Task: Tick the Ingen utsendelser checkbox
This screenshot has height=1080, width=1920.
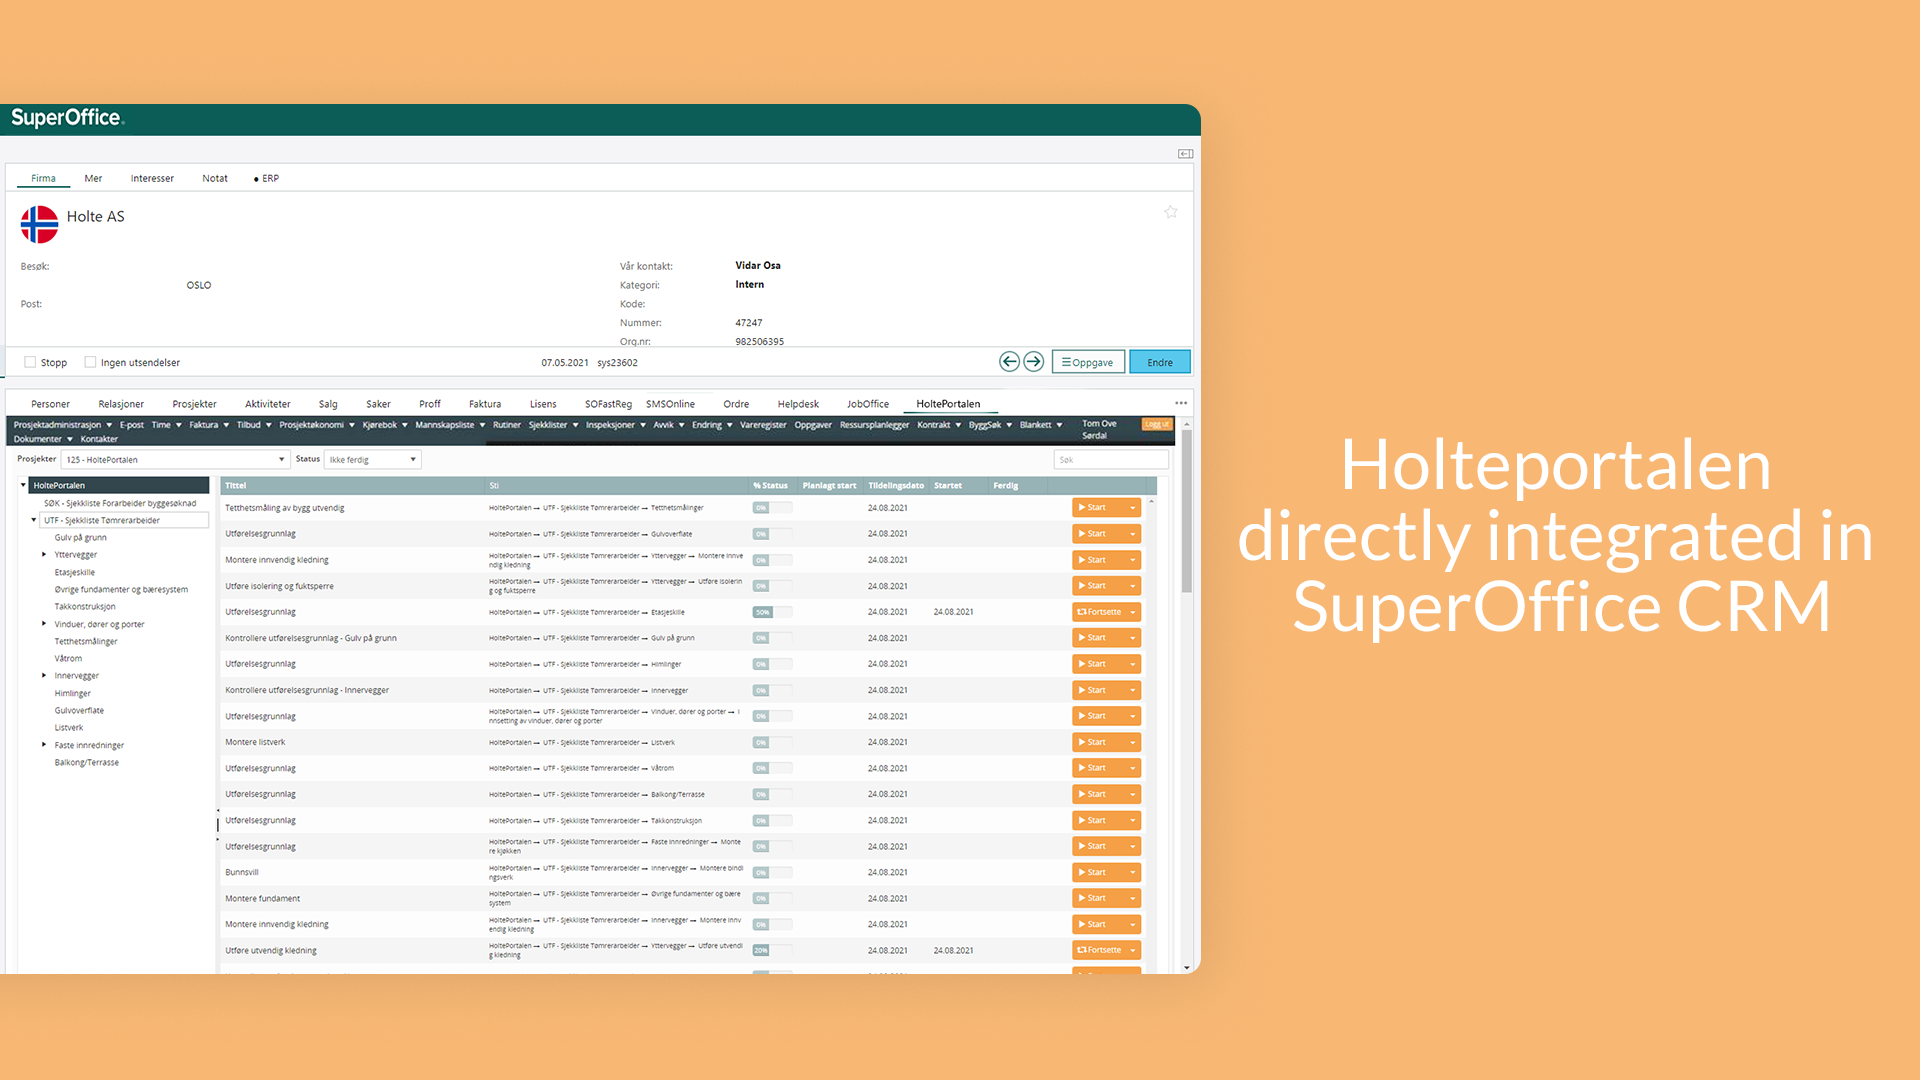Action: click(90, 362)
